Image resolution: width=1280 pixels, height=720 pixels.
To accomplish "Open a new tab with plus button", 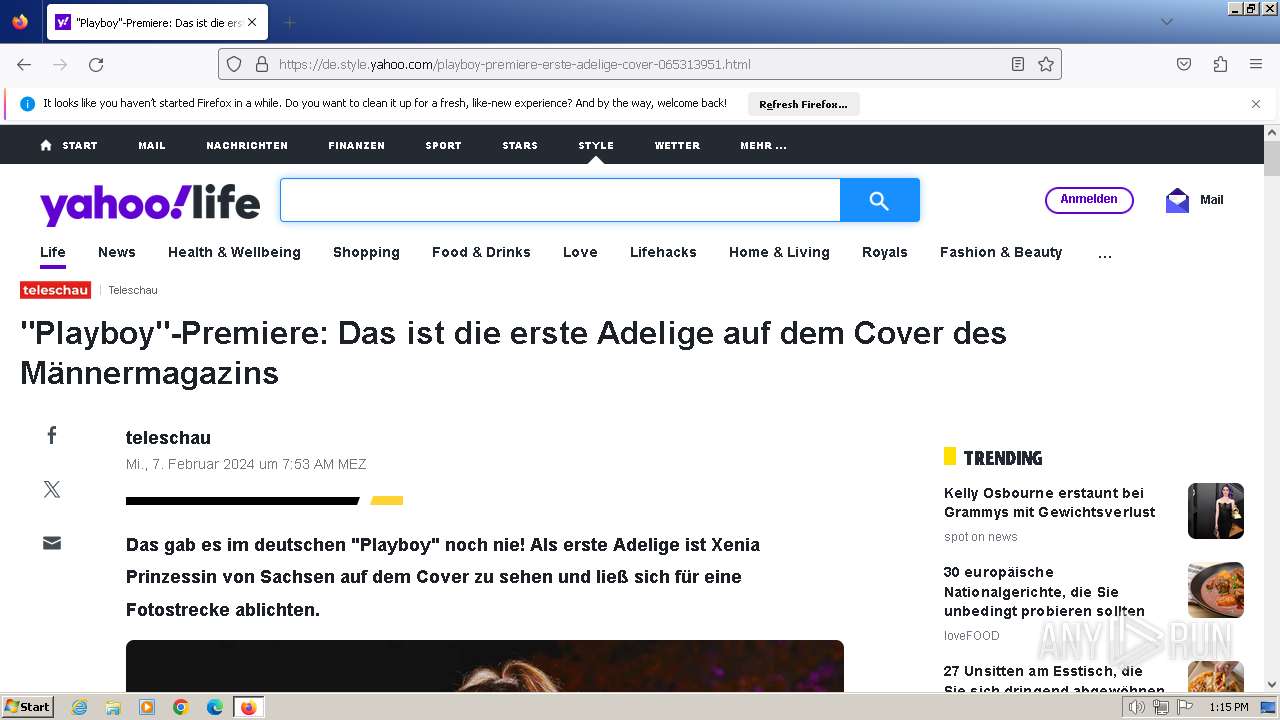I will tap(289, 22).
